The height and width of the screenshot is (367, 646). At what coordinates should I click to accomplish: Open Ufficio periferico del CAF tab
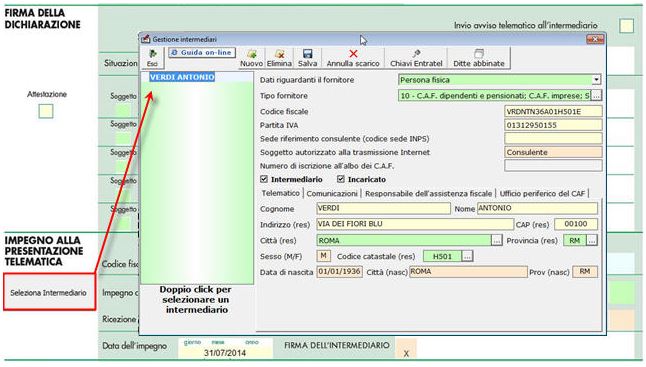coord(542,193)
